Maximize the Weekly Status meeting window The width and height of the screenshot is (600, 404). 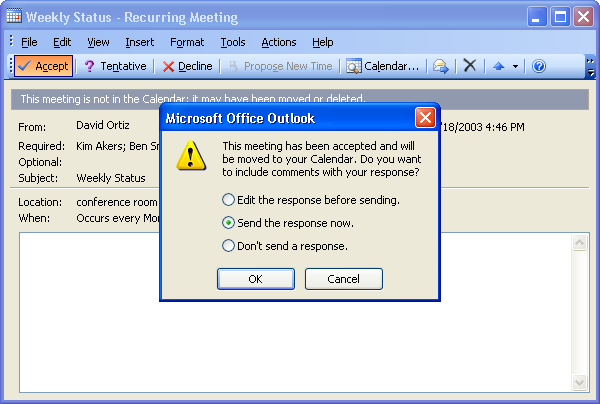pos(560,17)
